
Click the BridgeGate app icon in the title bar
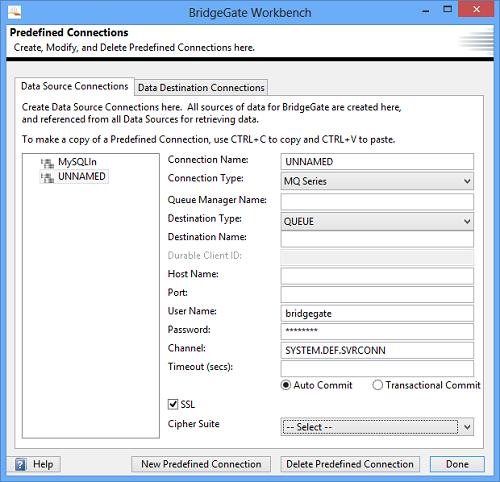pos(14,13)
